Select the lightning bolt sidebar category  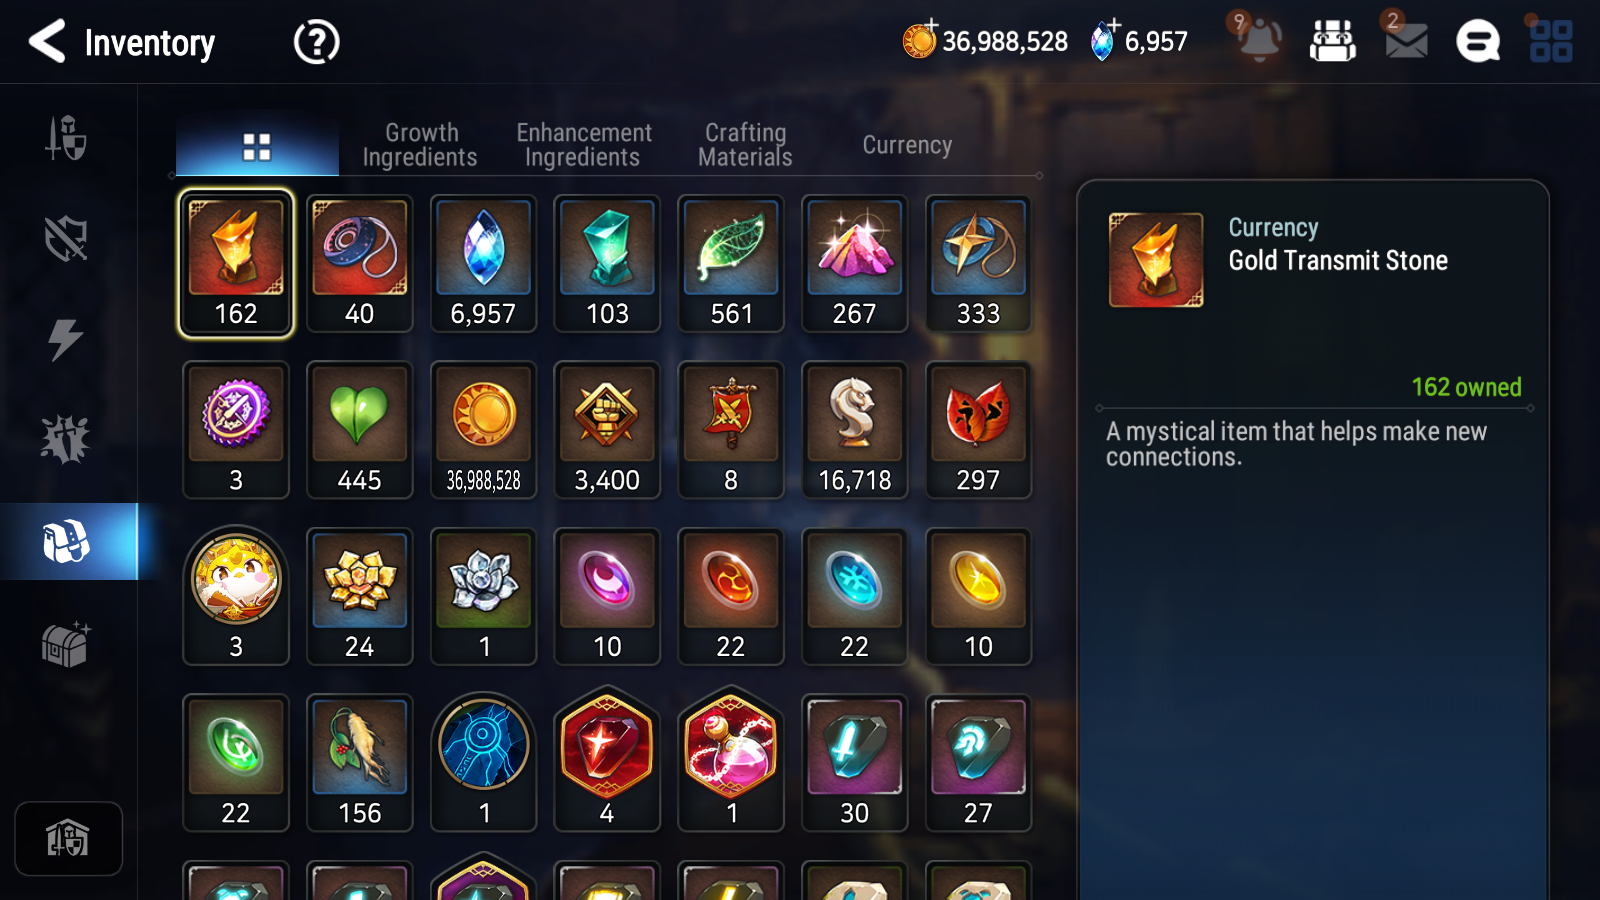coord(66,339)
